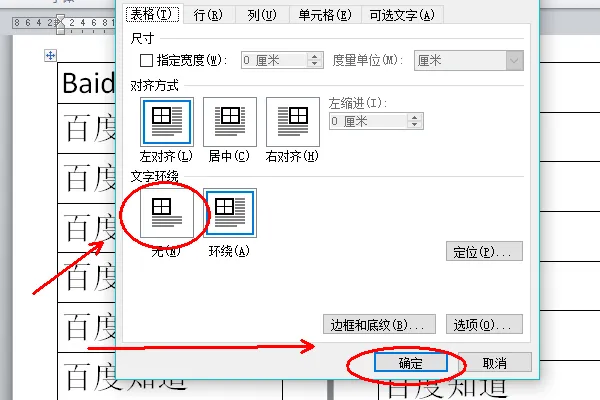Image resolution: width=600 pixels, height=400 pixels.
Task: Select the Around text wrapping icon
Action: click(230, 213)
